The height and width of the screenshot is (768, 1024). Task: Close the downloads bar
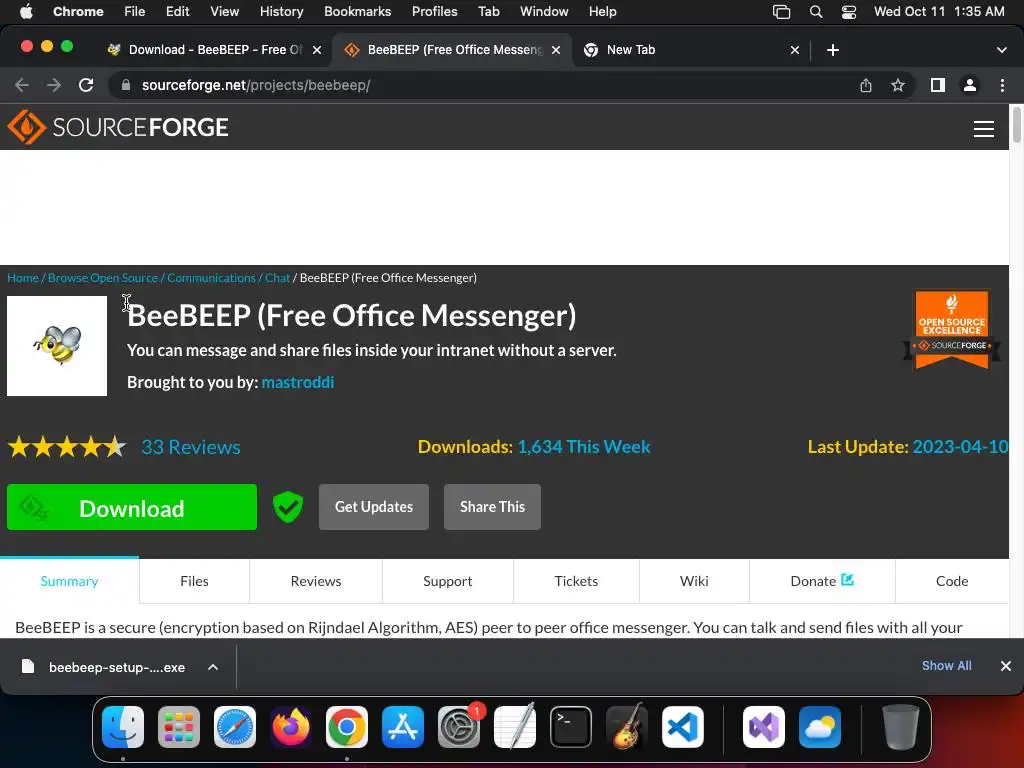coord(1006,666)
